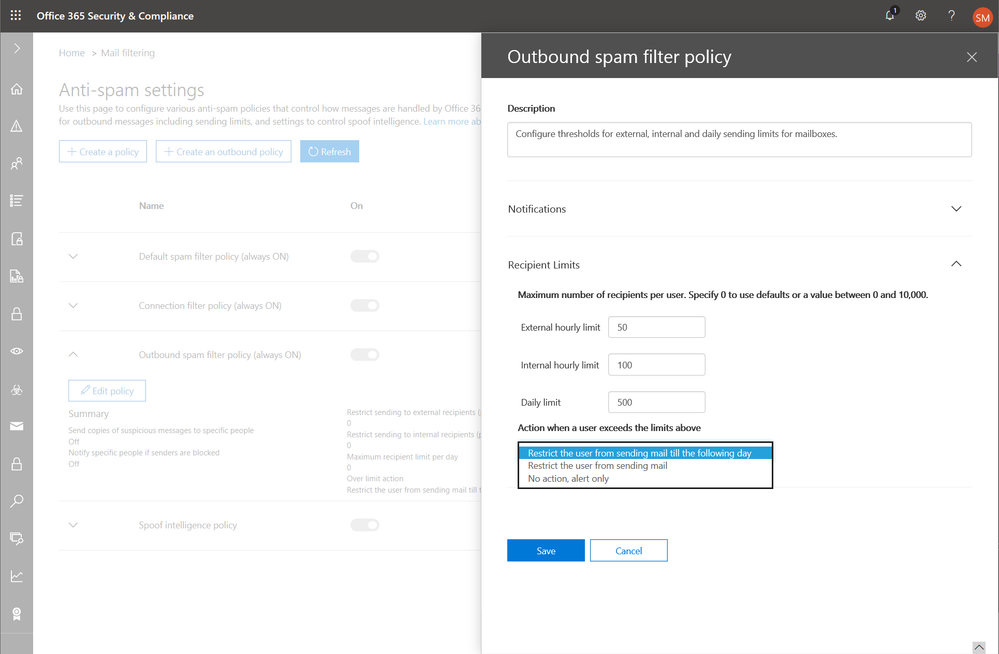Save the outbound spam filter policy
Viewport: 999px width, 654px height.
(x=546, y=551)
